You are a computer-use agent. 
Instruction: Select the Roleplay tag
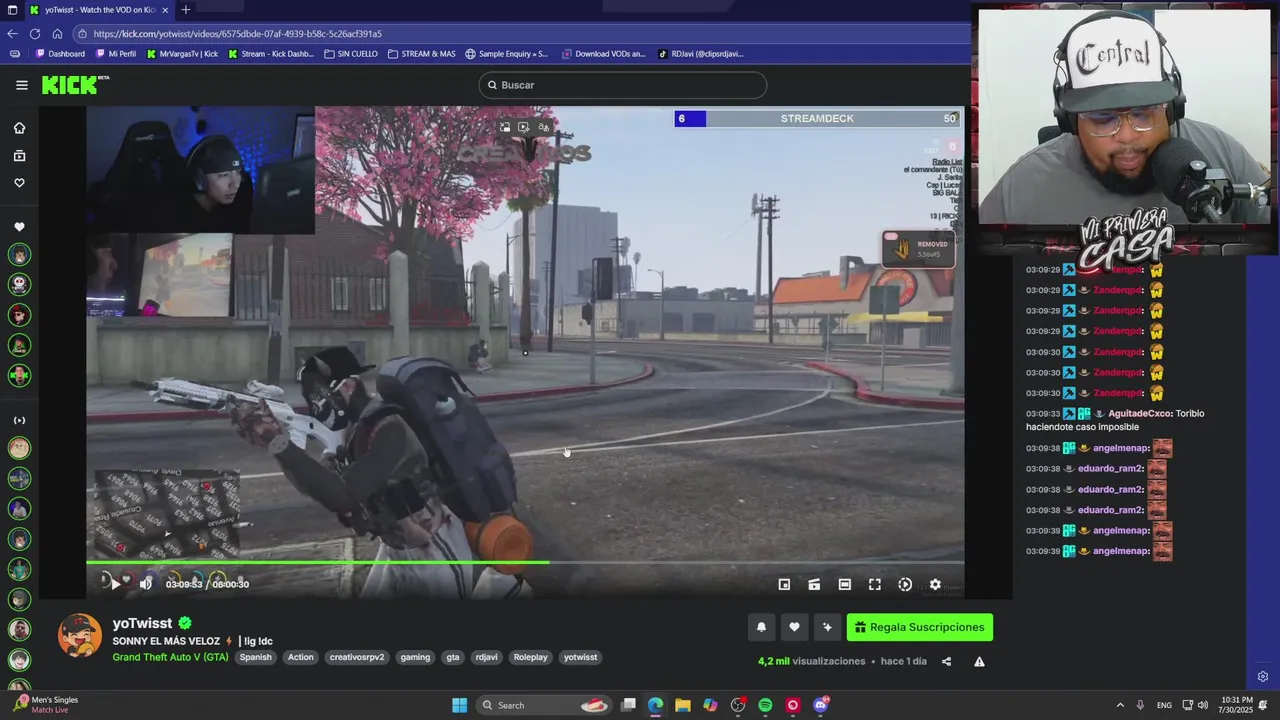point(531,657)
